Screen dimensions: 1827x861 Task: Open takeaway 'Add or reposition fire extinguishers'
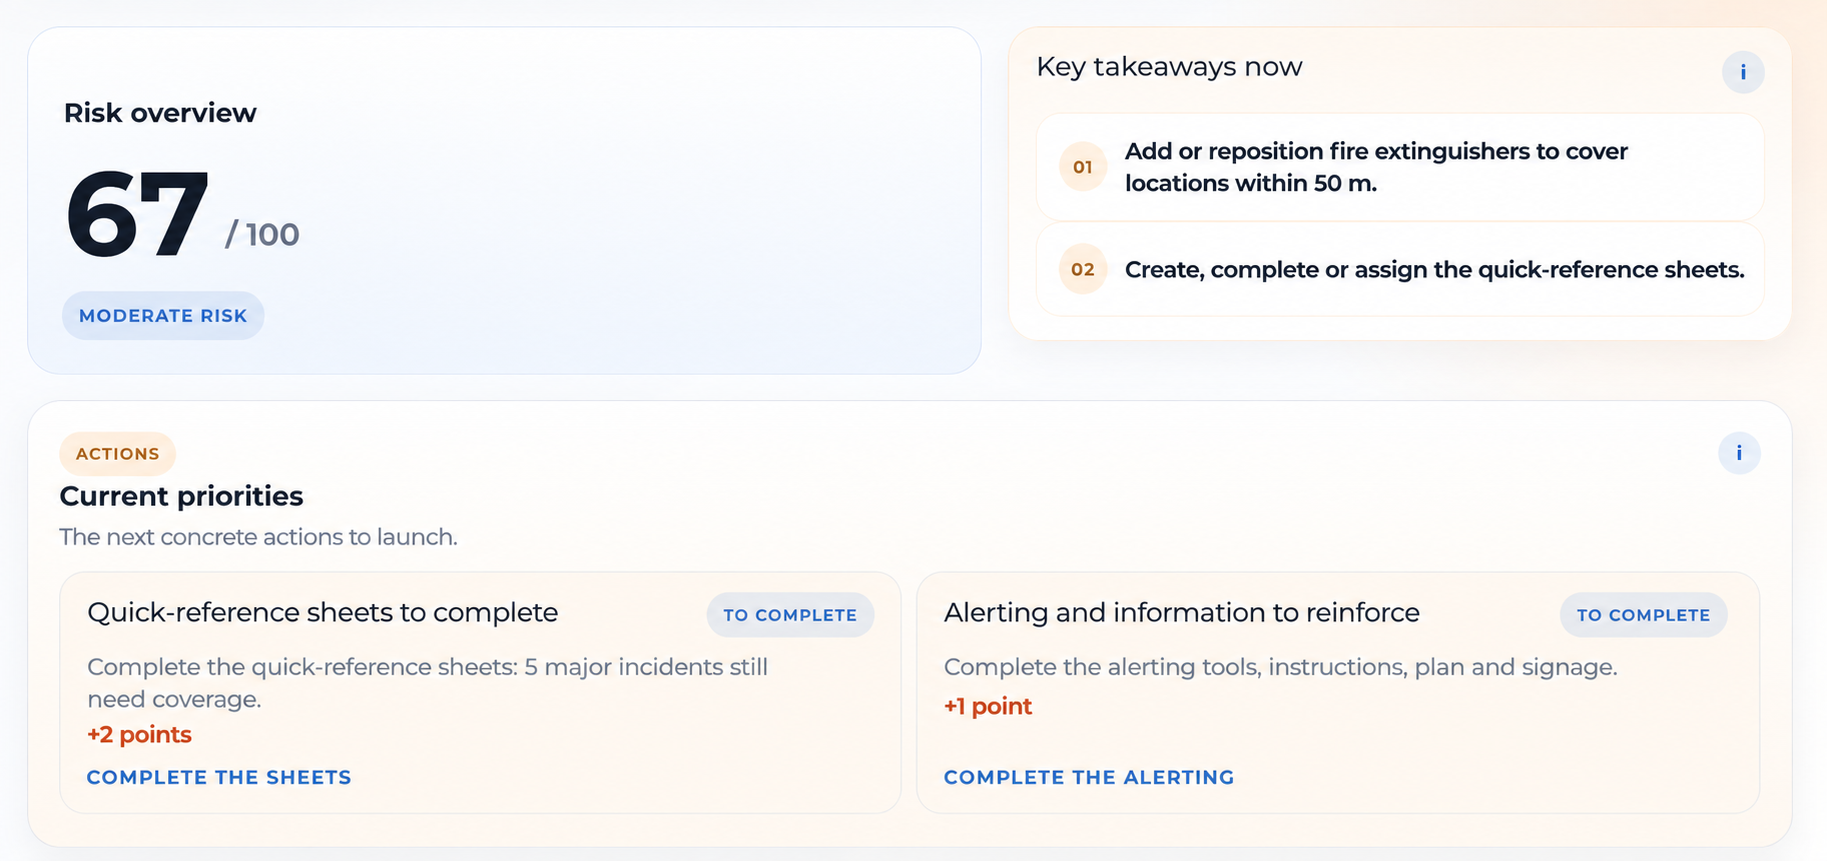pos(1400,167)
